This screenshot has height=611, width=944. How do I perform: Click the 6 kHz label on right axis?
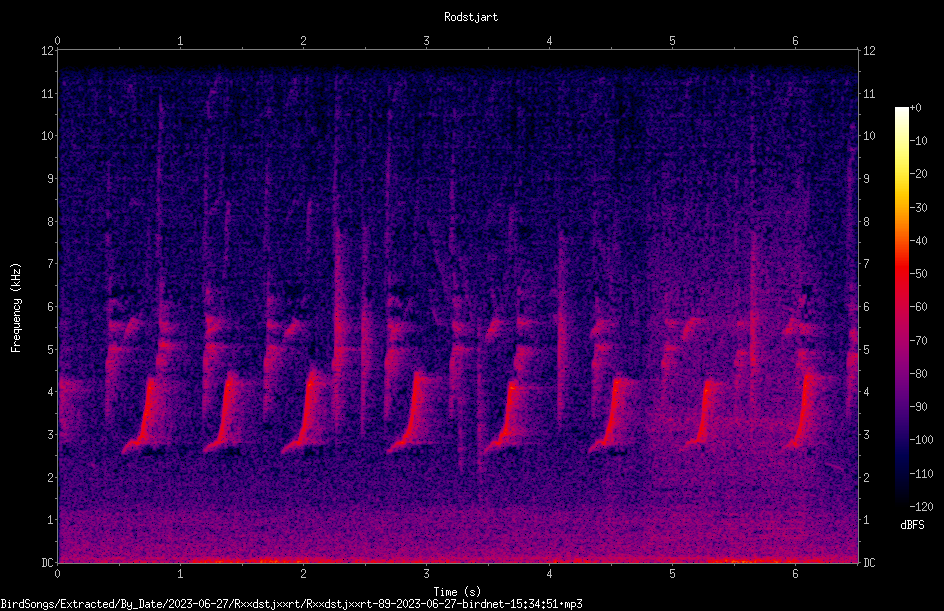coord(866,306)
